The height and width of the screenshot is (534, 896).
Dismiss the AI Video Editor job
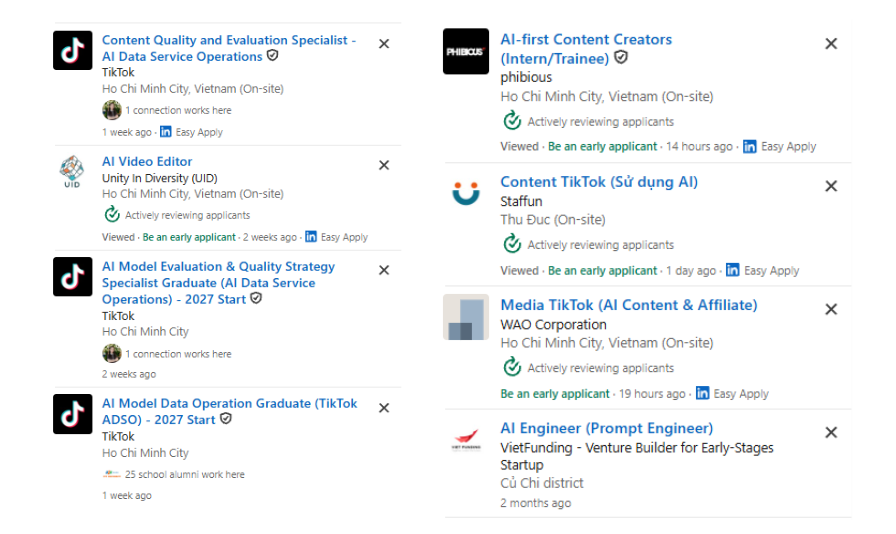pyautogui.click(x=384, y=165)
